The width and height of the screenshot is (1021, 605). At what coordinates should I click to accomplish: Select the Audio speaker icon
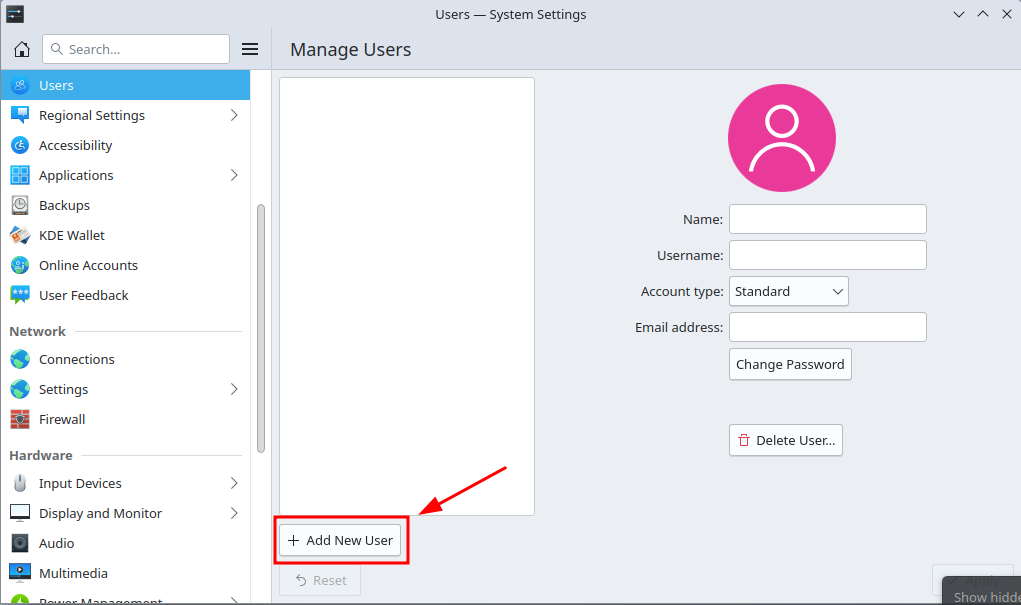click(20, 543)
